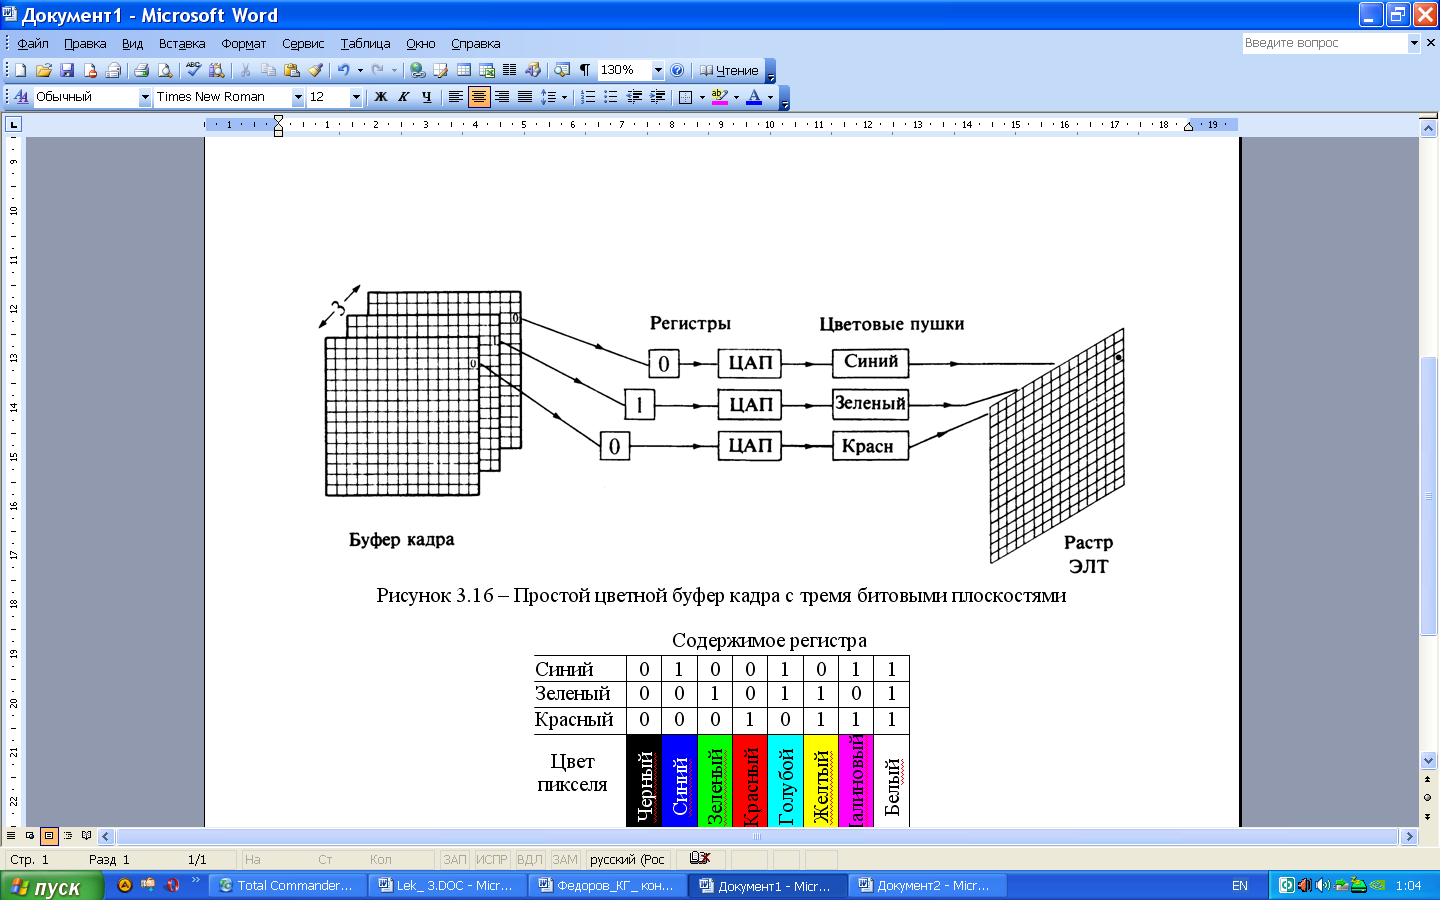The image size is (1440, 900).
Task: Open Styles and Formatting pane
Action: coord(21,97)
